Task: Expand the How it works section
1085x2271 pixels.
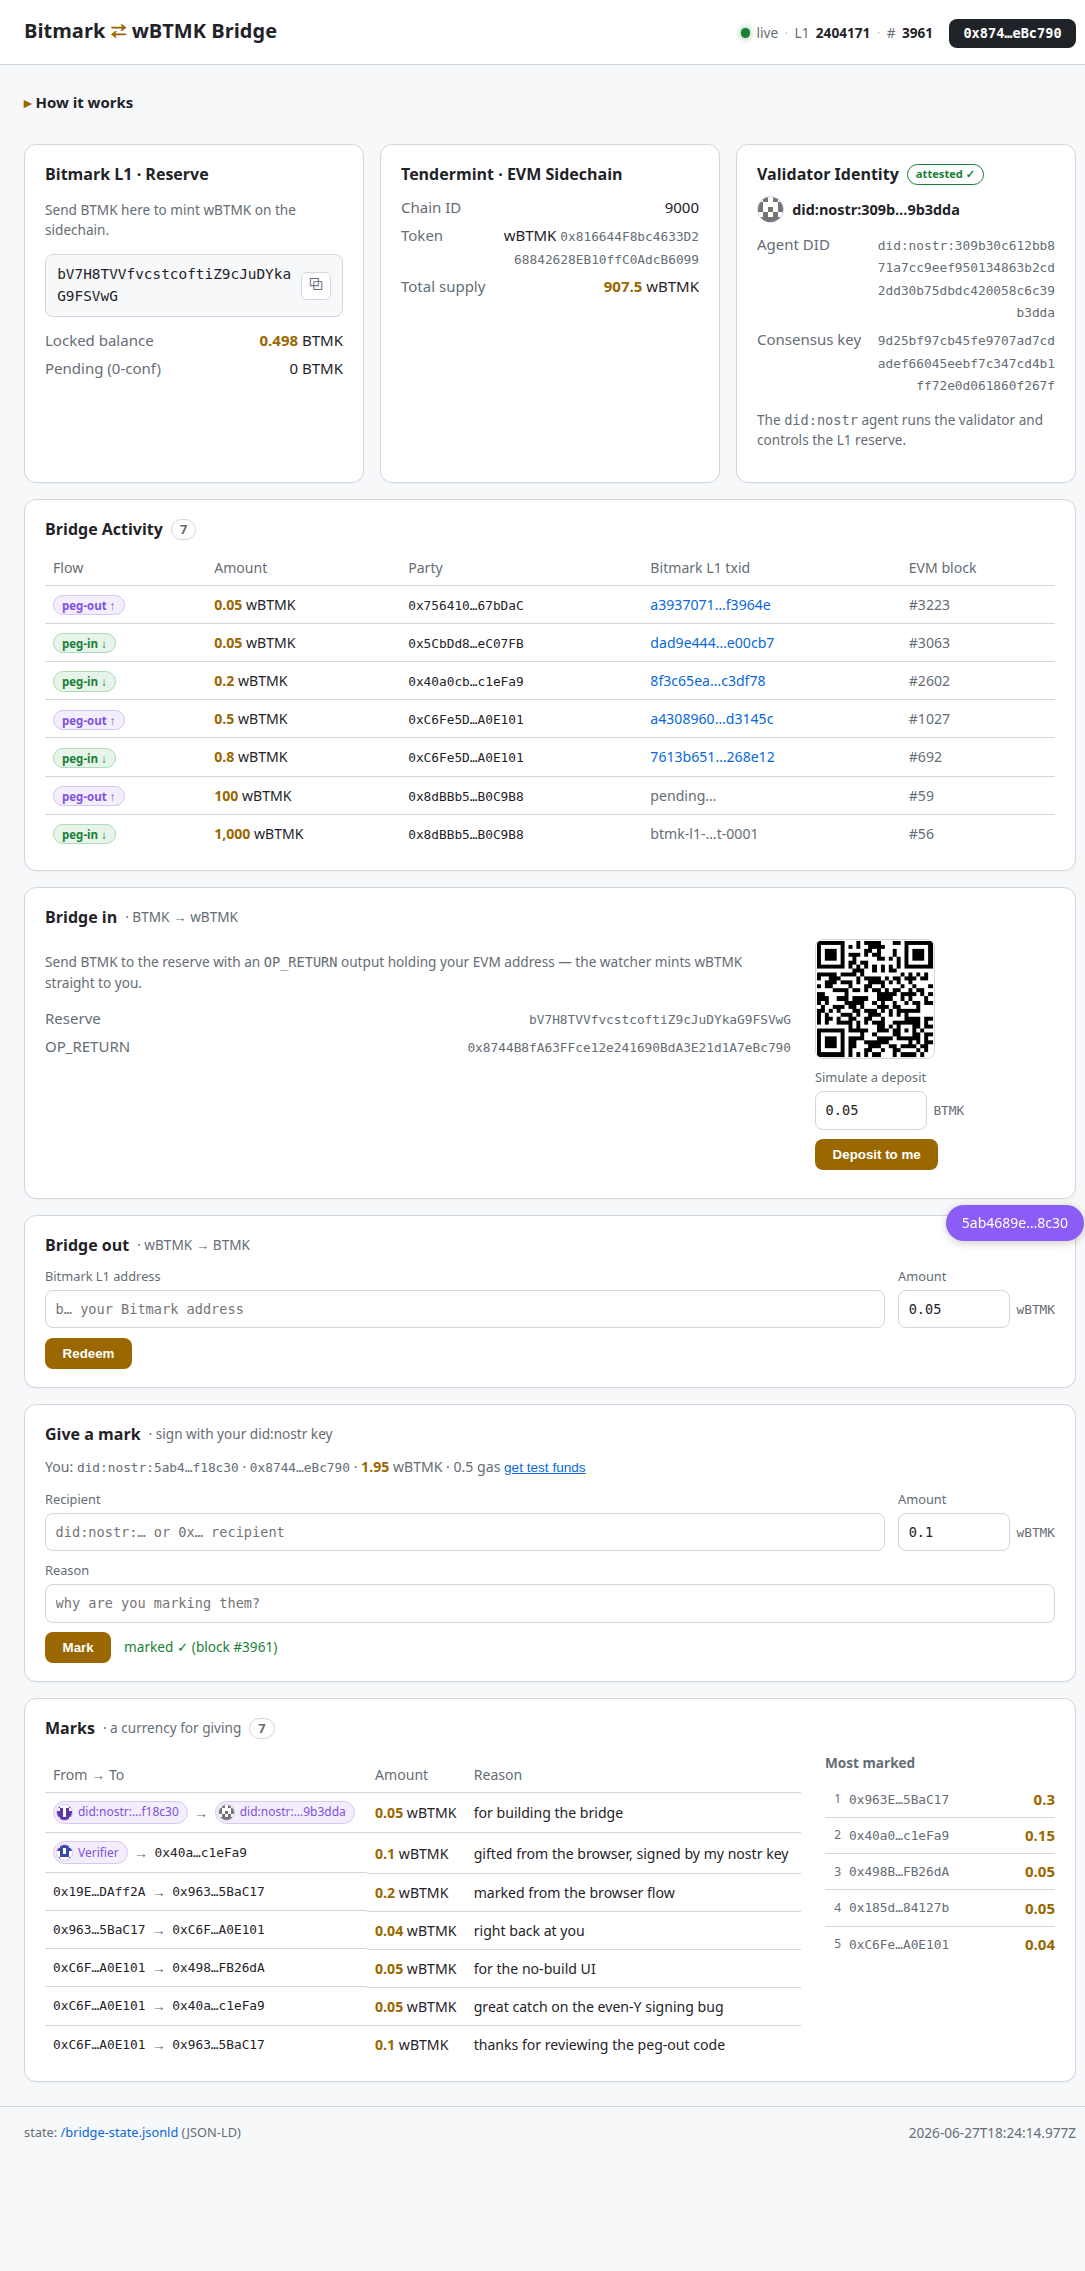Action: (78, 103)
